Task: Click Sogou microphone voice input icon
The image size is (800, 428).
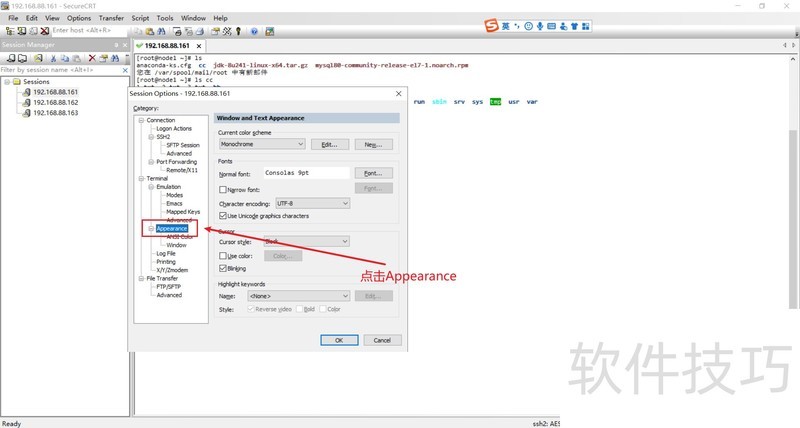Action: coord(540,26)
